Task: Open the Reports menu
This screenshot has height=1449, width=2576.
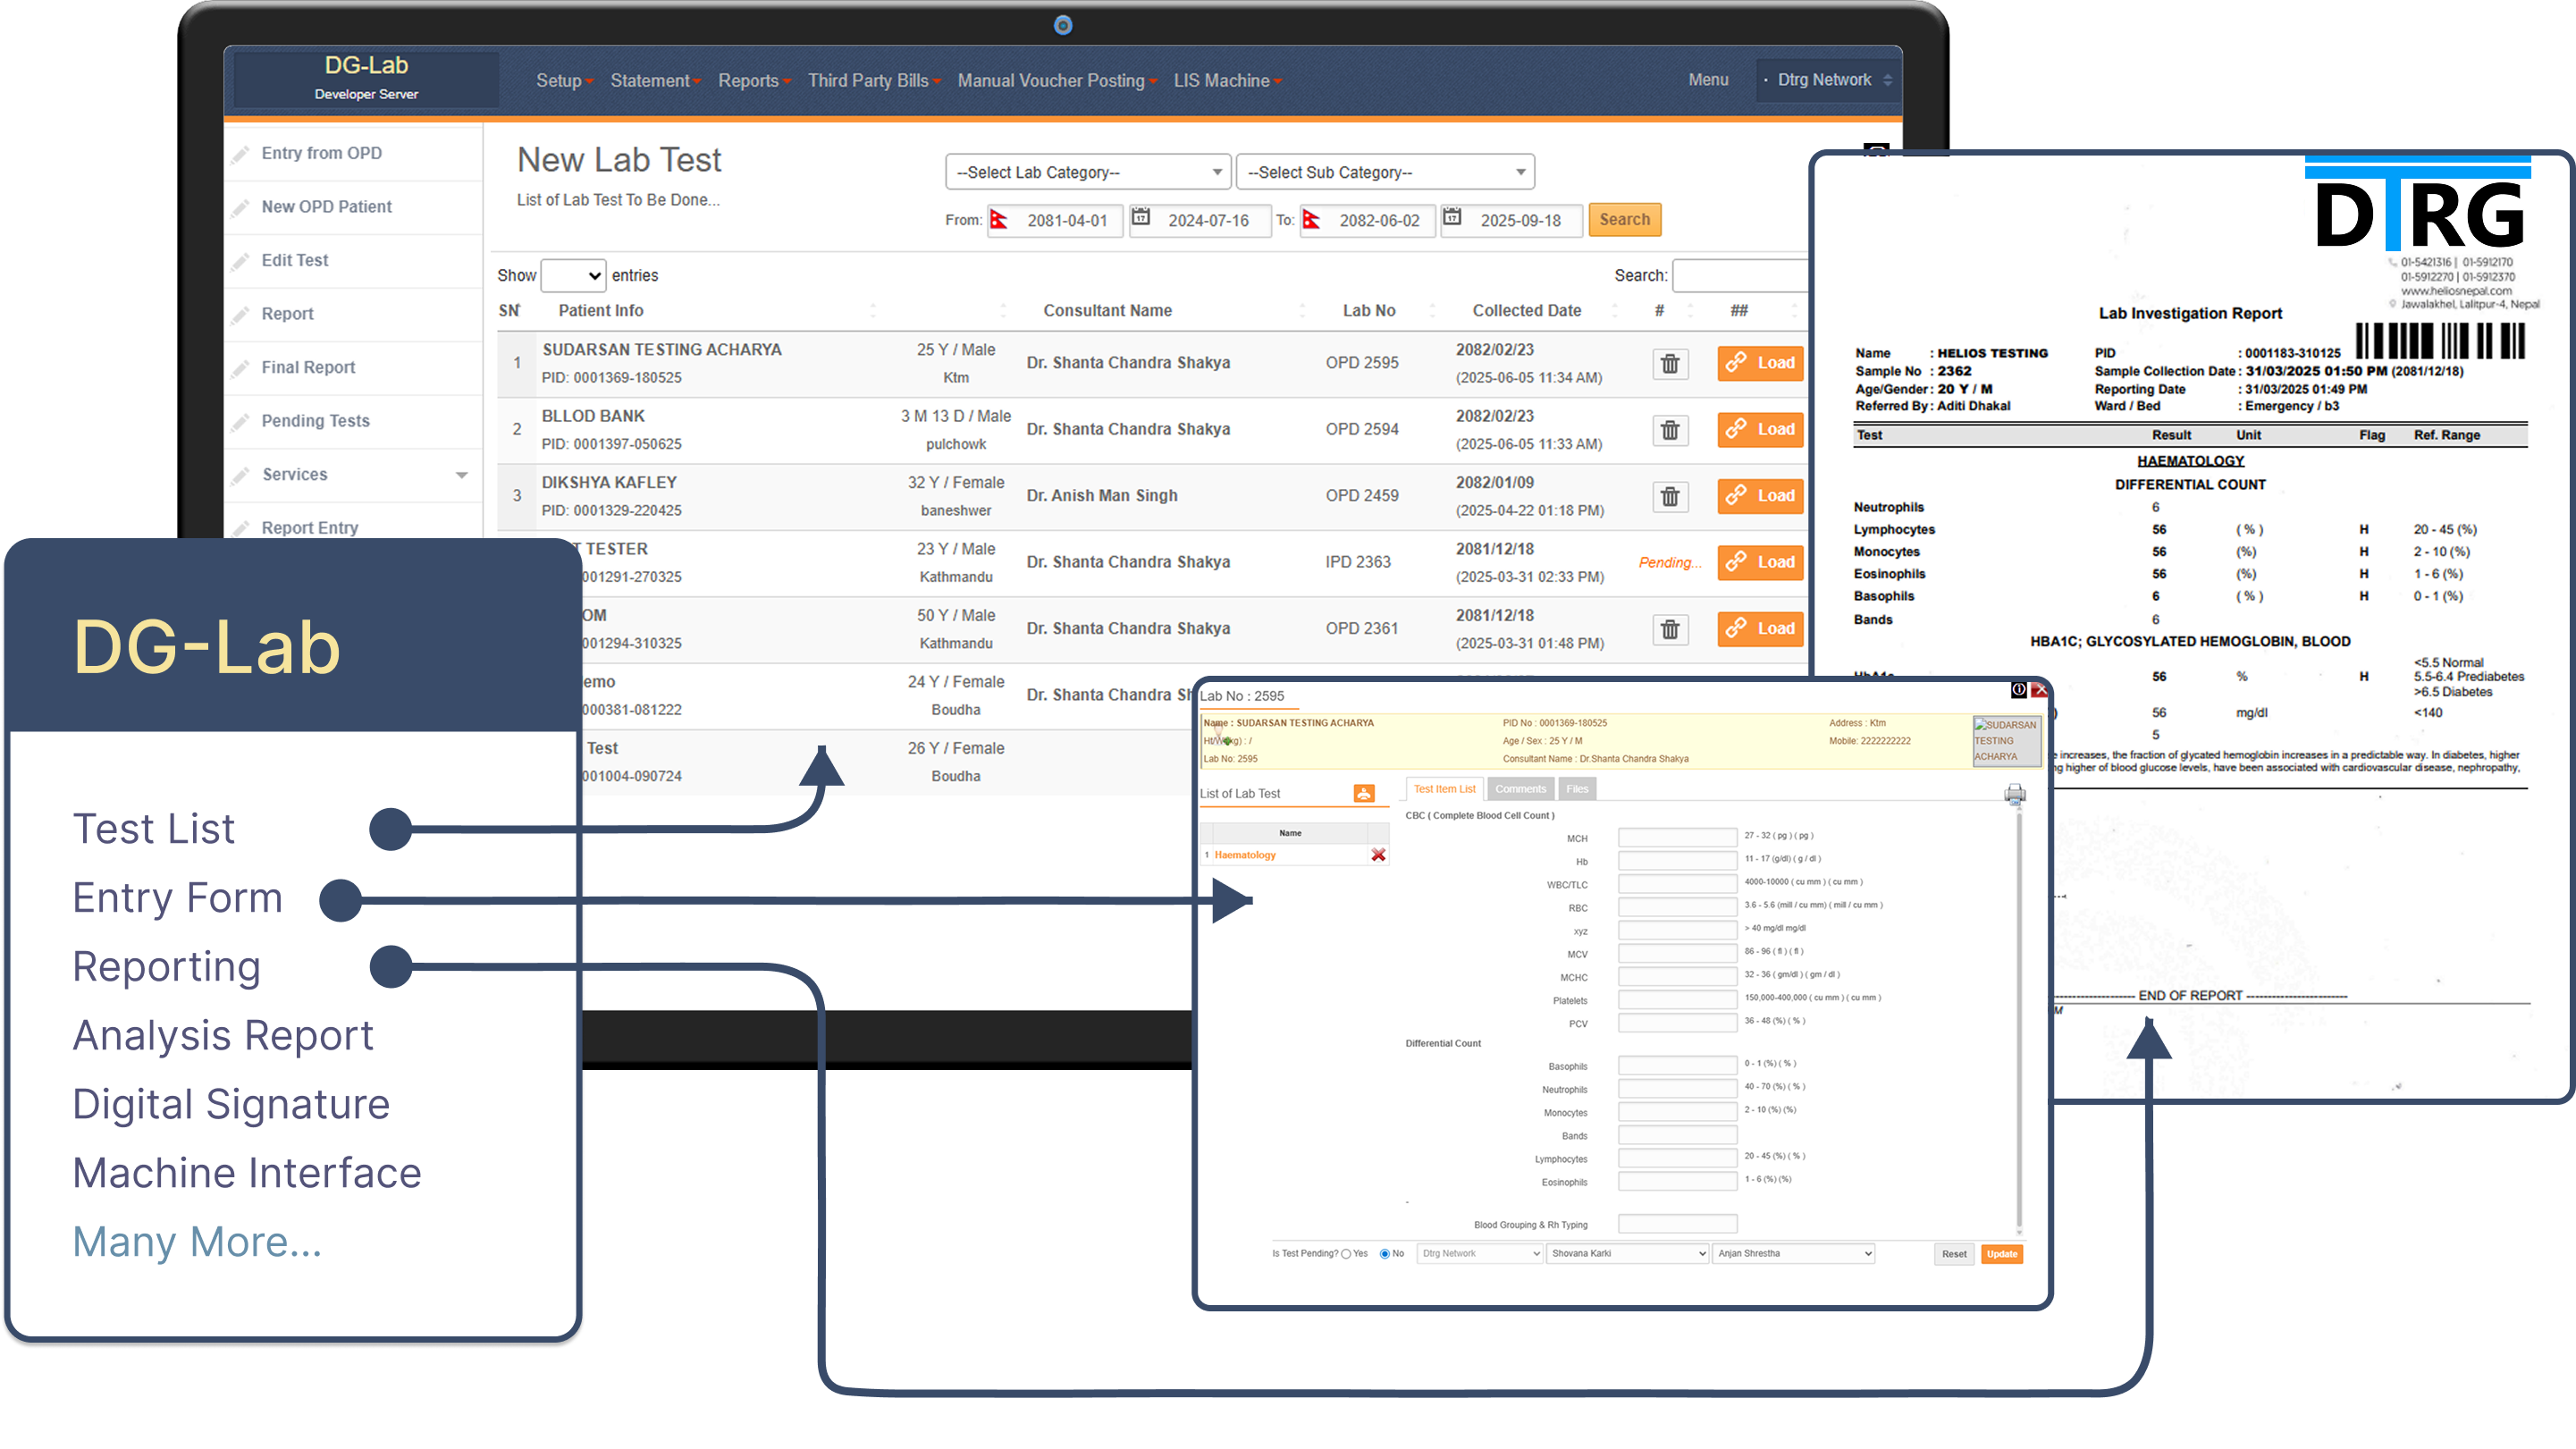Action: tap(753, 80)
